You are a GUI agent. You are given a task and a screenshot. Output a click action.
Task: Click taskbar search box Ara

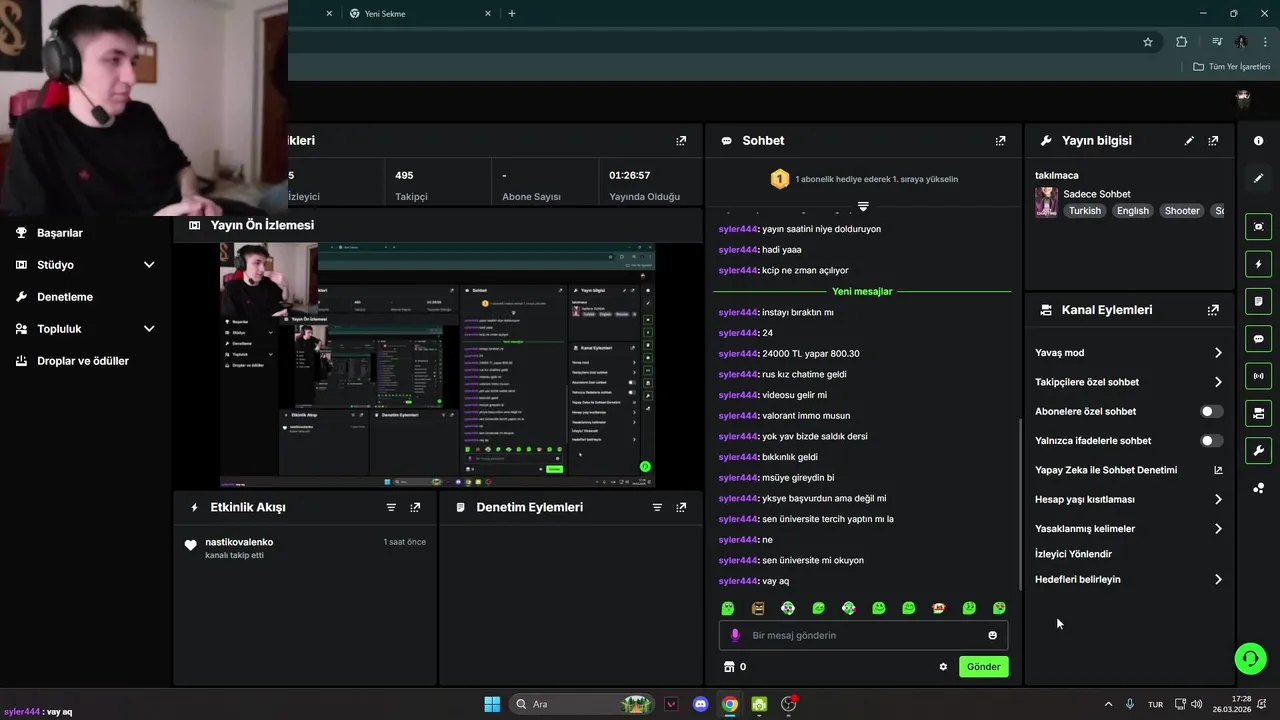pos(583,704)
